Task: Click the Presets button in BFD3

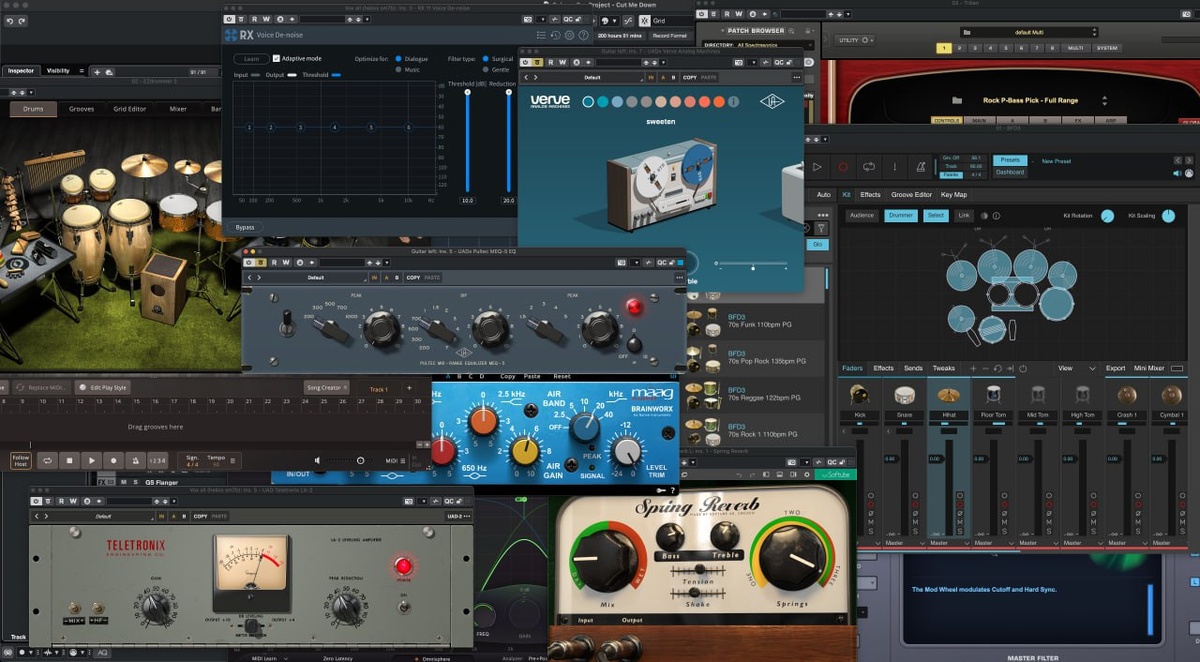Action: coord(1011,160)
